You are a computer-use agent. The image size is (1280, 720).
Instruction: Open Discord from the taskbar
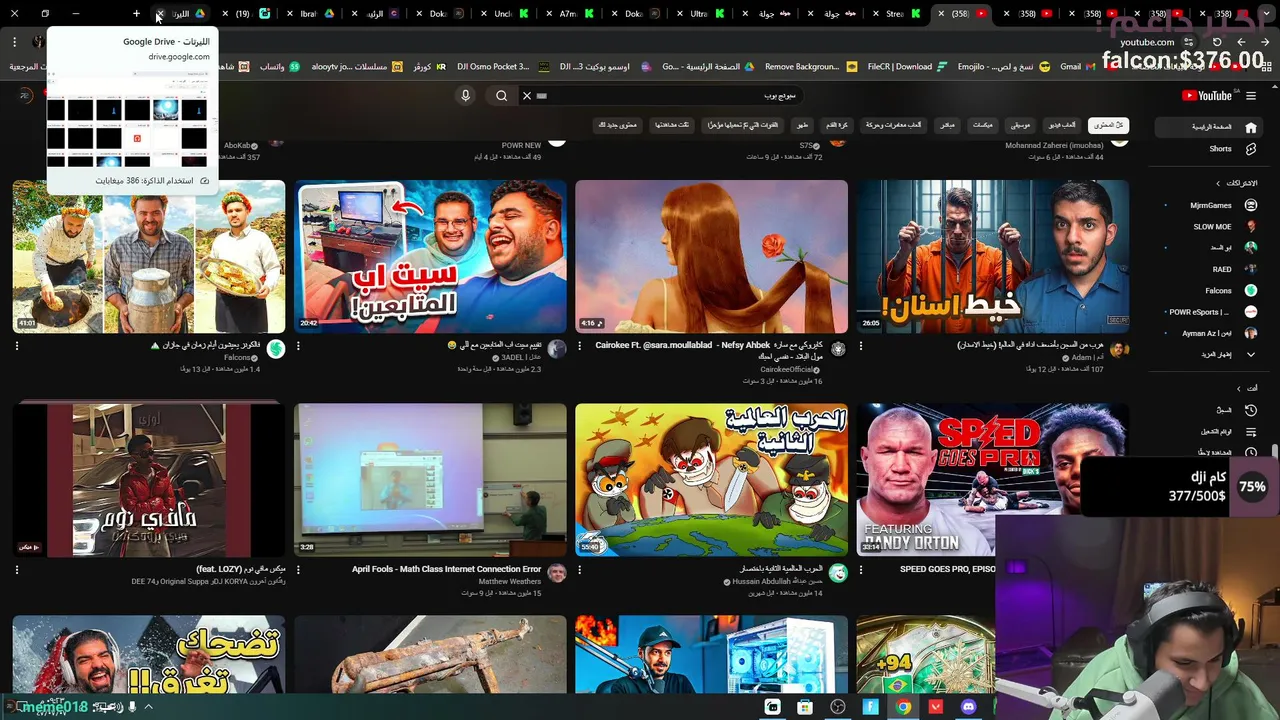pos(968,707)
